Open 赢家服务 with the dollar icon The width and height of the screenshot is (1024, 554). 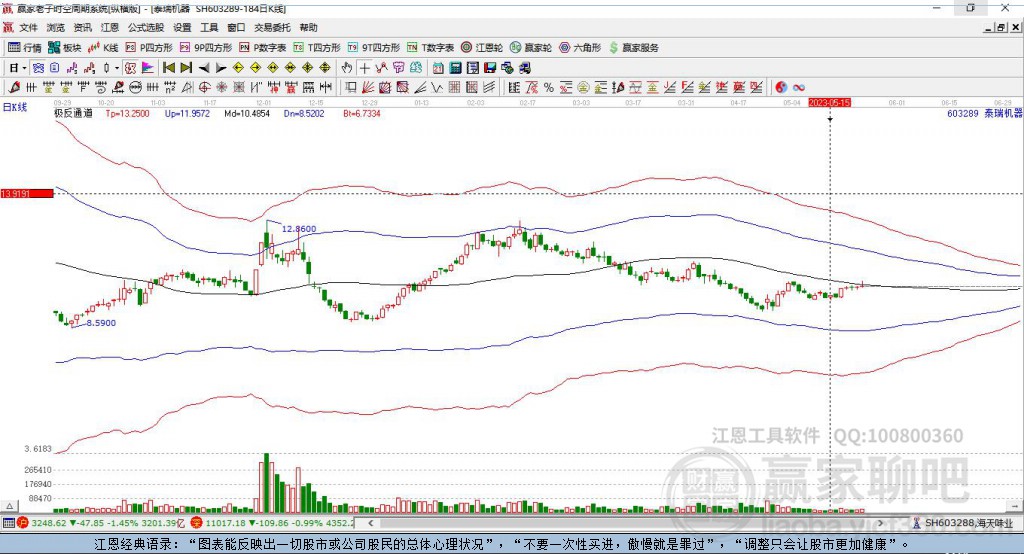633,48
